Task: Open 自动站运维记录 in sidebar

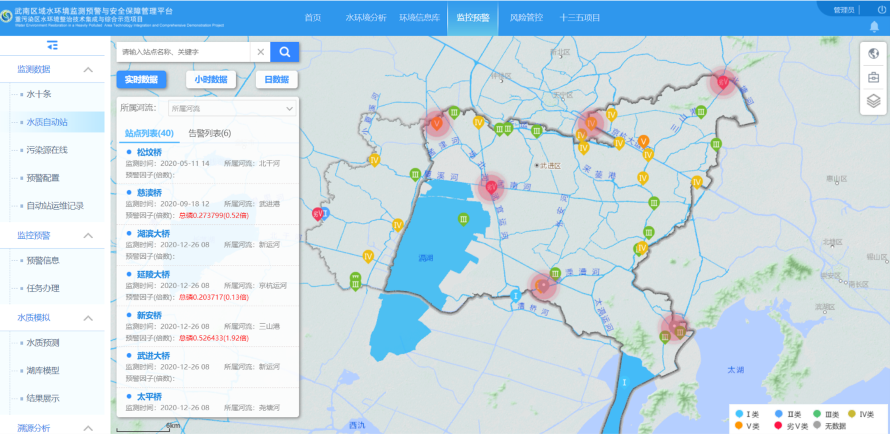Action: [55, 205]
